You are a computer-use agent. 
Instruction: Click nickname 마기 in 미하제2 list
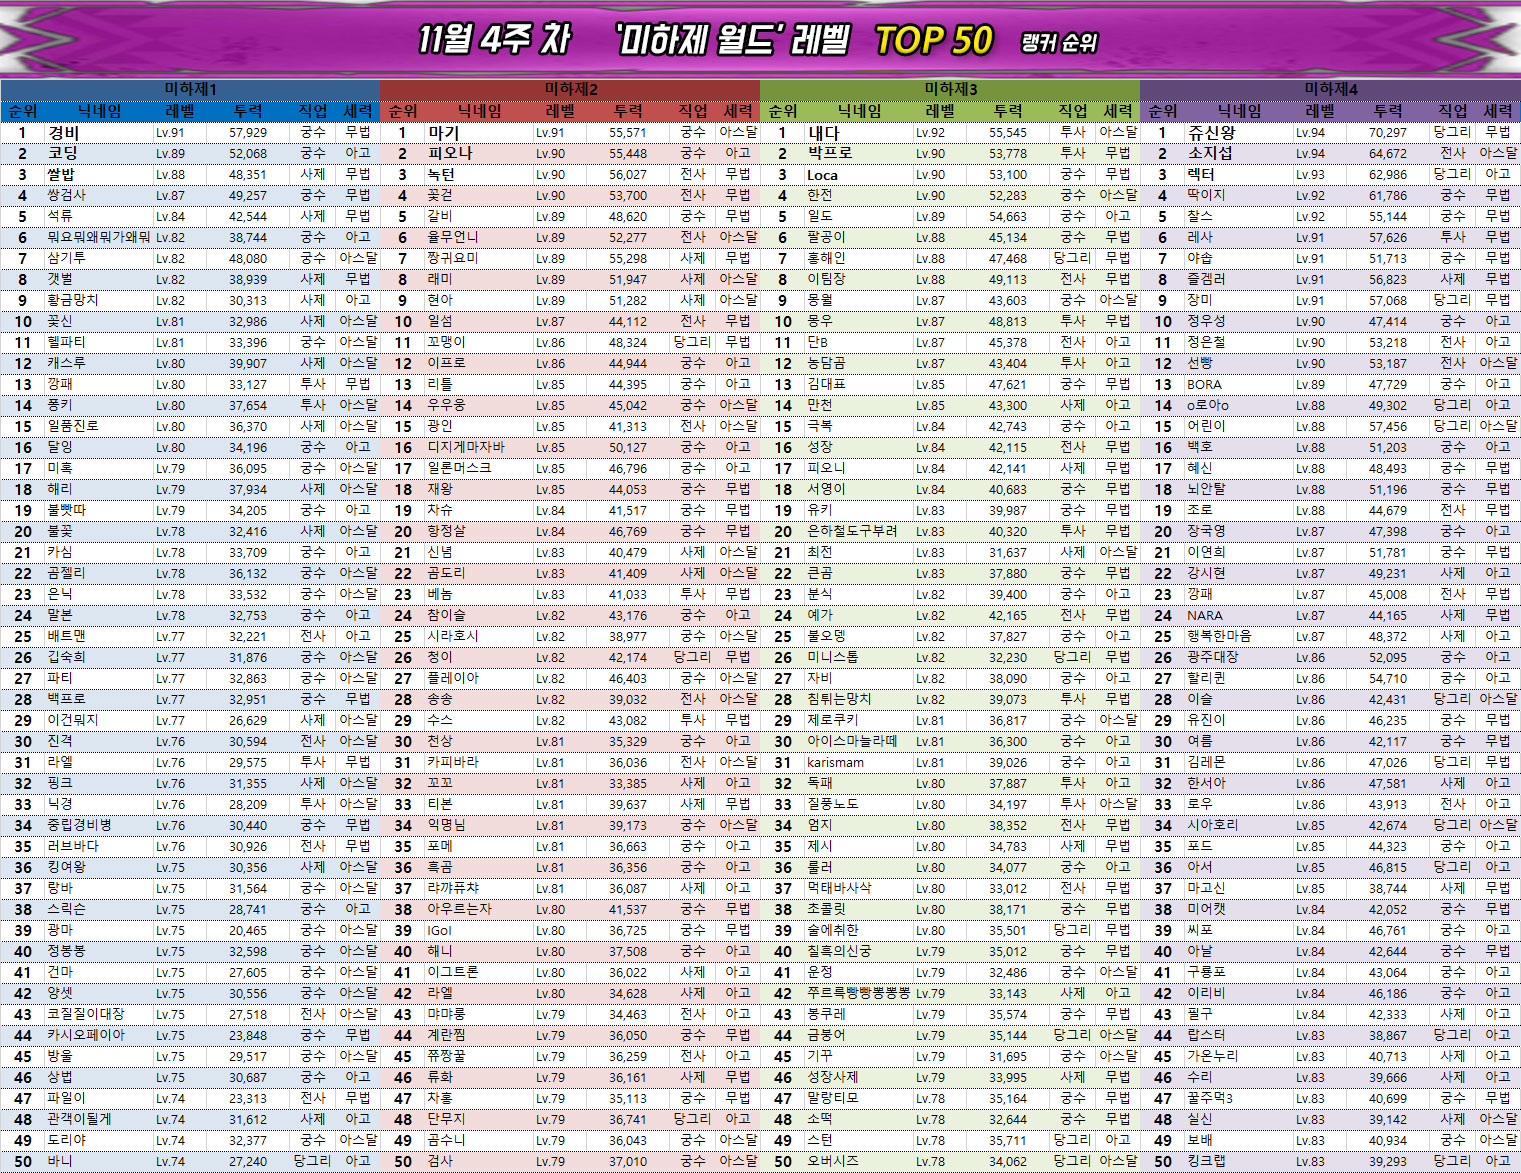click(443, 132)
